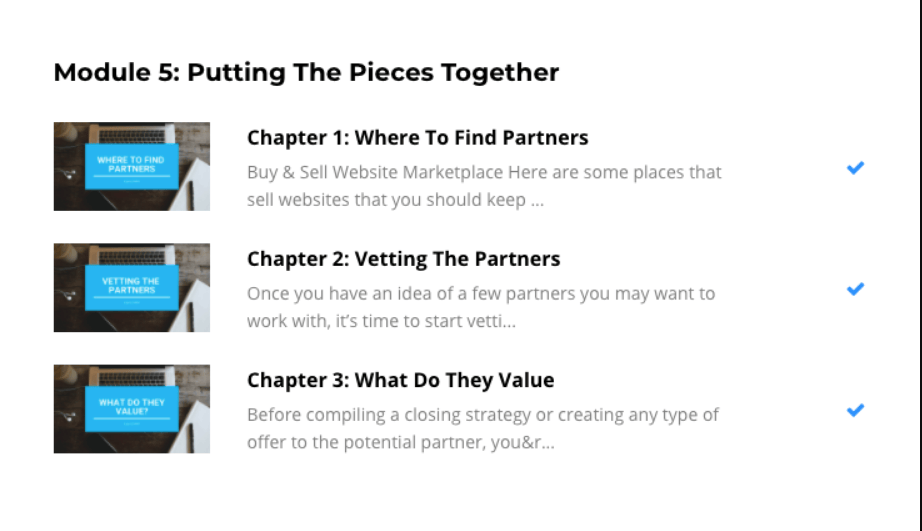This screenshot has height=531, width=922.
Task: Click the Buy & Sell Website Marketplace description
Action: pyautogui.click(x=484, y=185)
